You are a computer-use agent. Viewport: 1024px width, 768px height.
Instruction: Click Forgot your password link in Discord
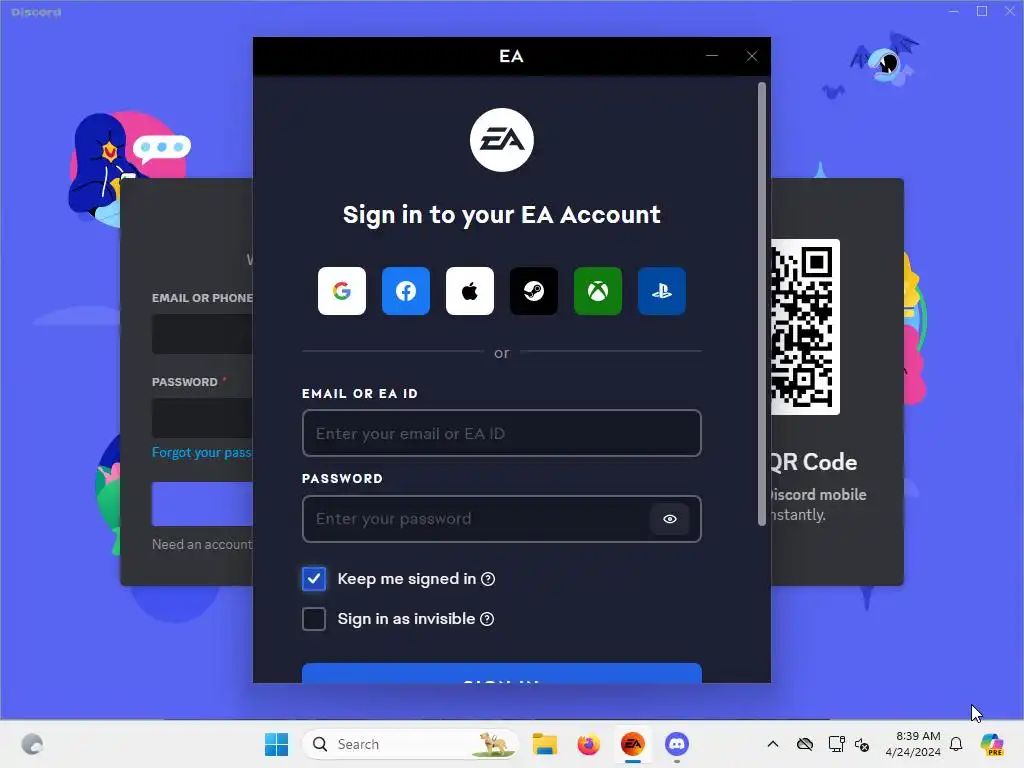pyautogui.click(x=202, y=452)
